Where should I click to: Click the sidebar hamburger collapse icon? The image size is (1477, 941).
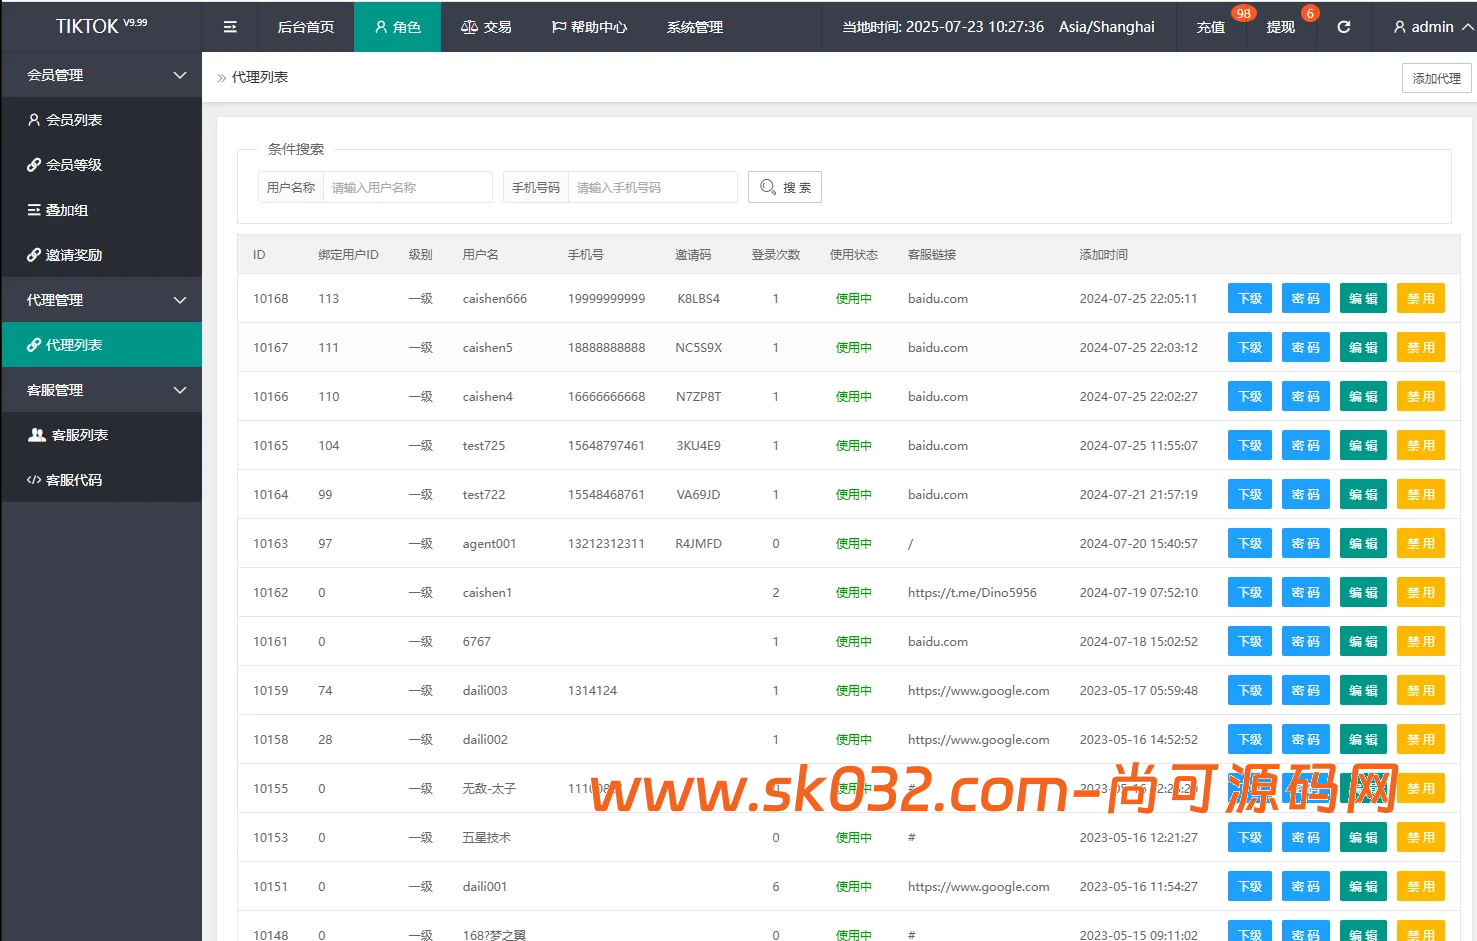point(229,26)
